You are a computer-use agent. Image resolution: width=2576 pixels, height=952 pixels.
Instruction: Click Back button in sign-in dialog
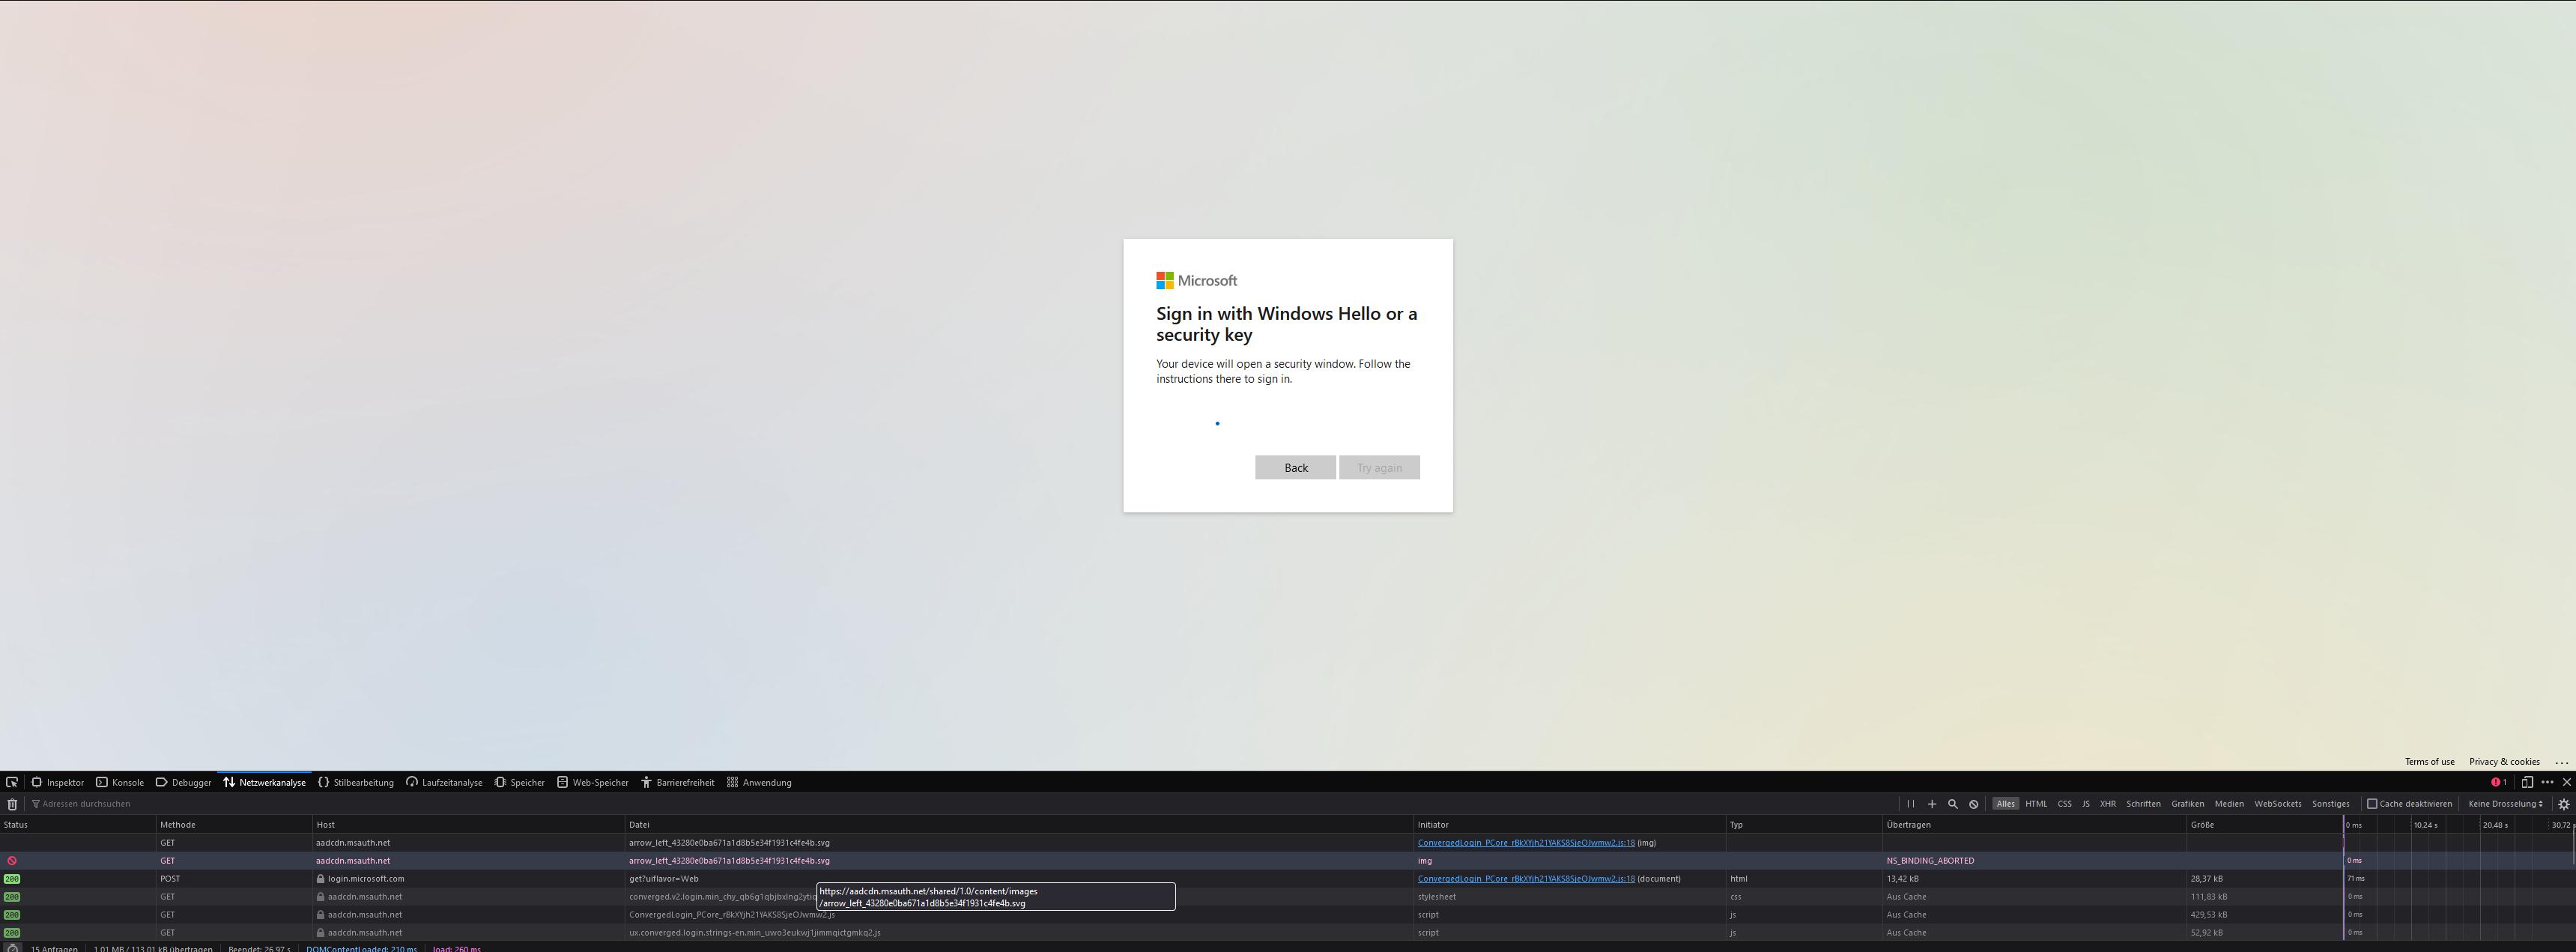1295,468
